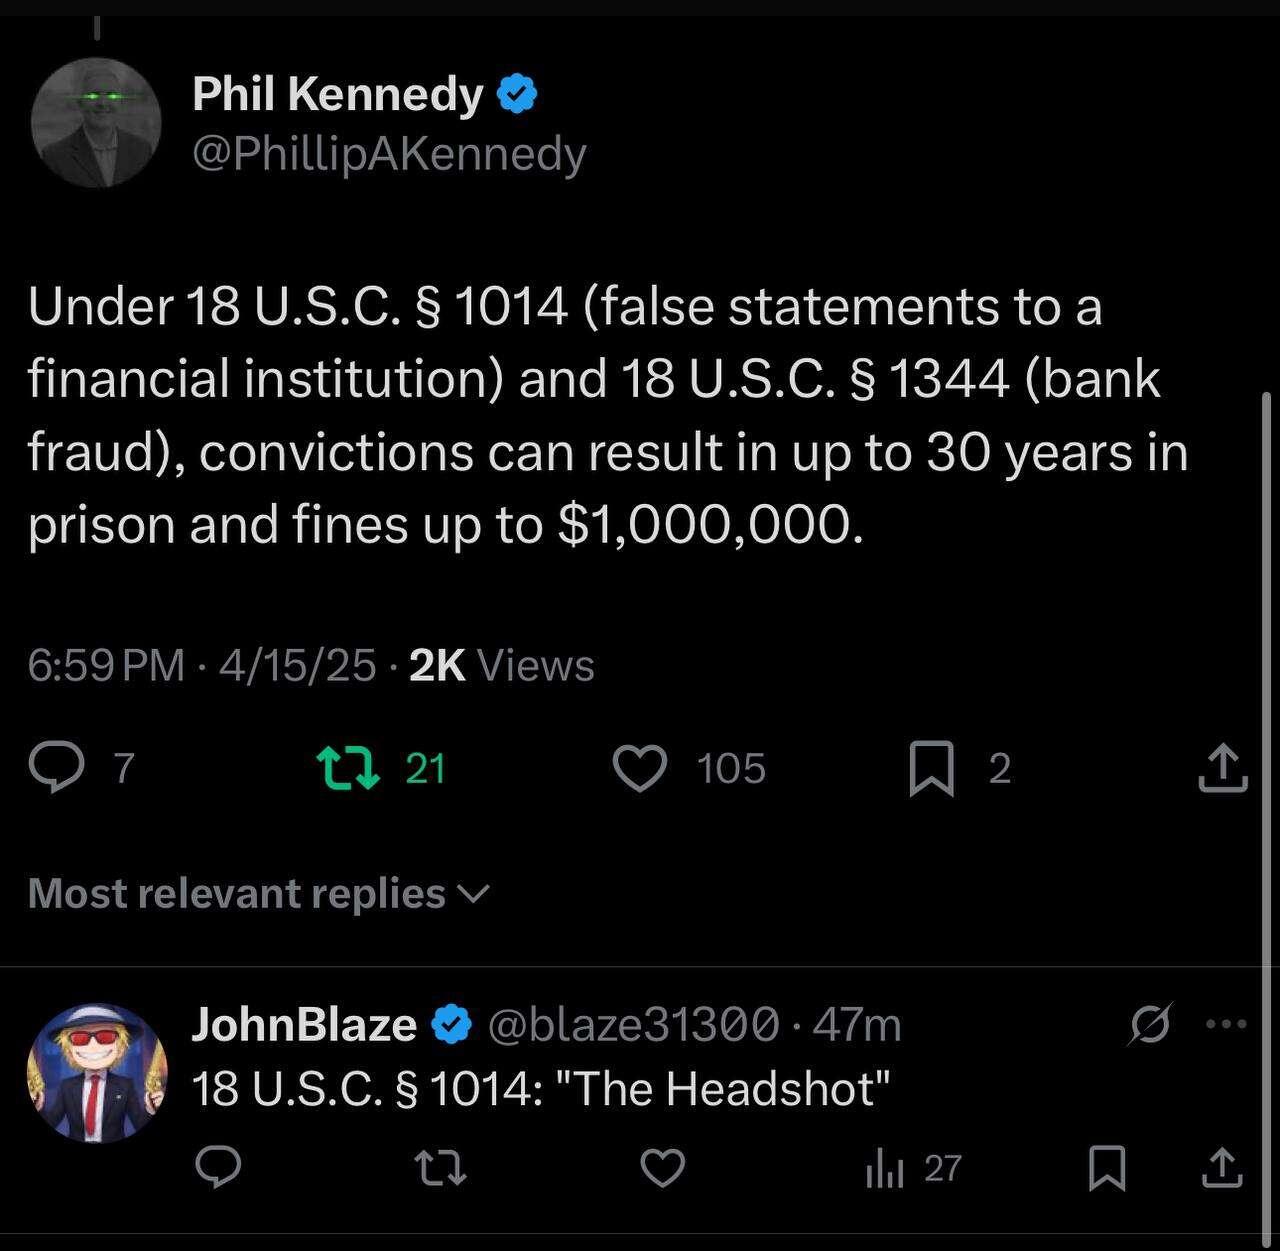Repost JohnBlaze's reply
1280x1251 pixels.
click(440, 1167)
